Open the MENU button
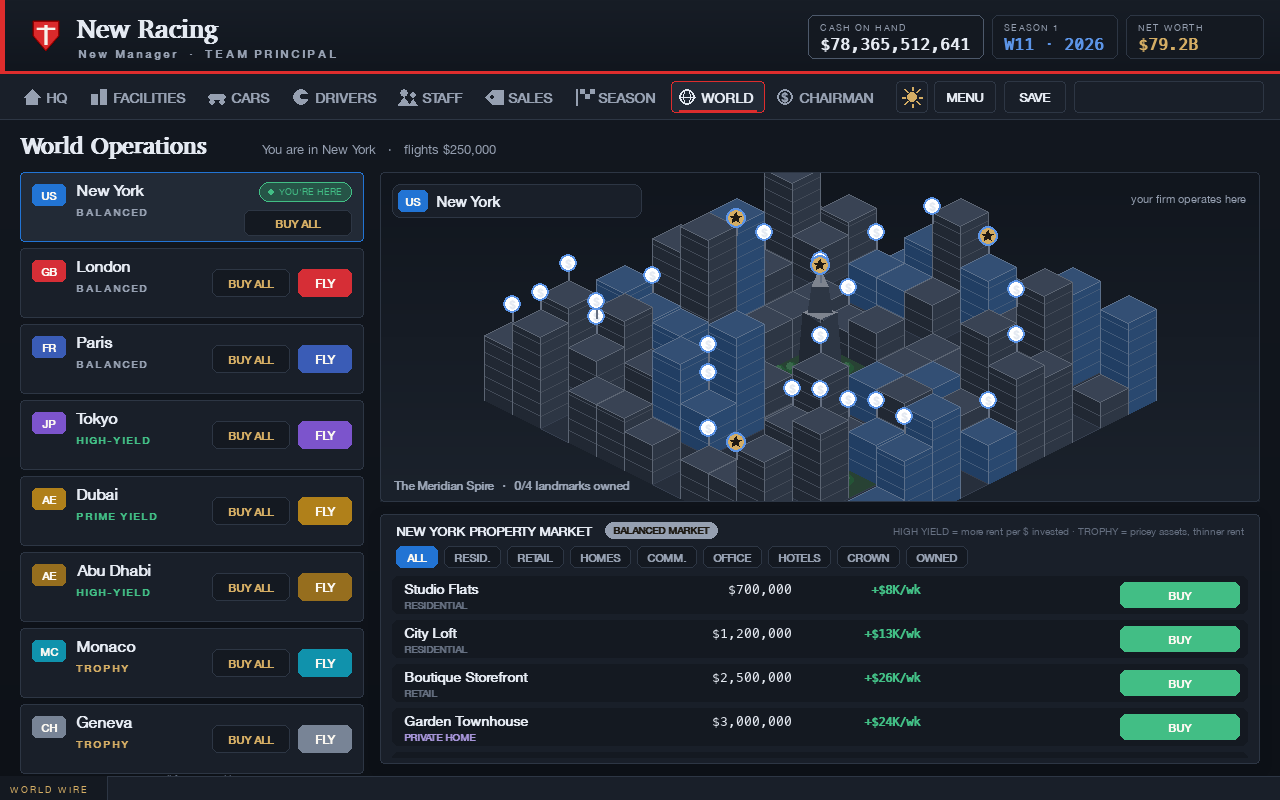Image resolution: width=1280 pixels, height=800 pixels. pyautogui.click(x=964, y=97)
